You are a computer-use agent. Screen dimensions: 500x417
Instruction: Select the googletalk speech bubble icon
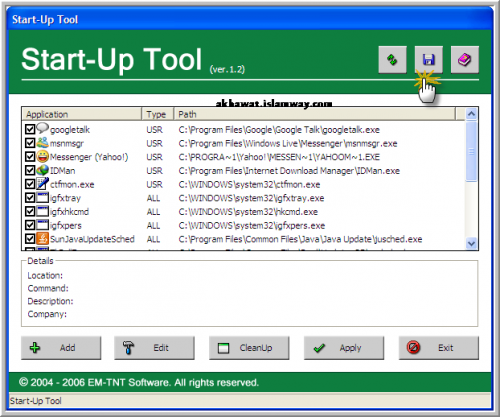click(42, 128)
